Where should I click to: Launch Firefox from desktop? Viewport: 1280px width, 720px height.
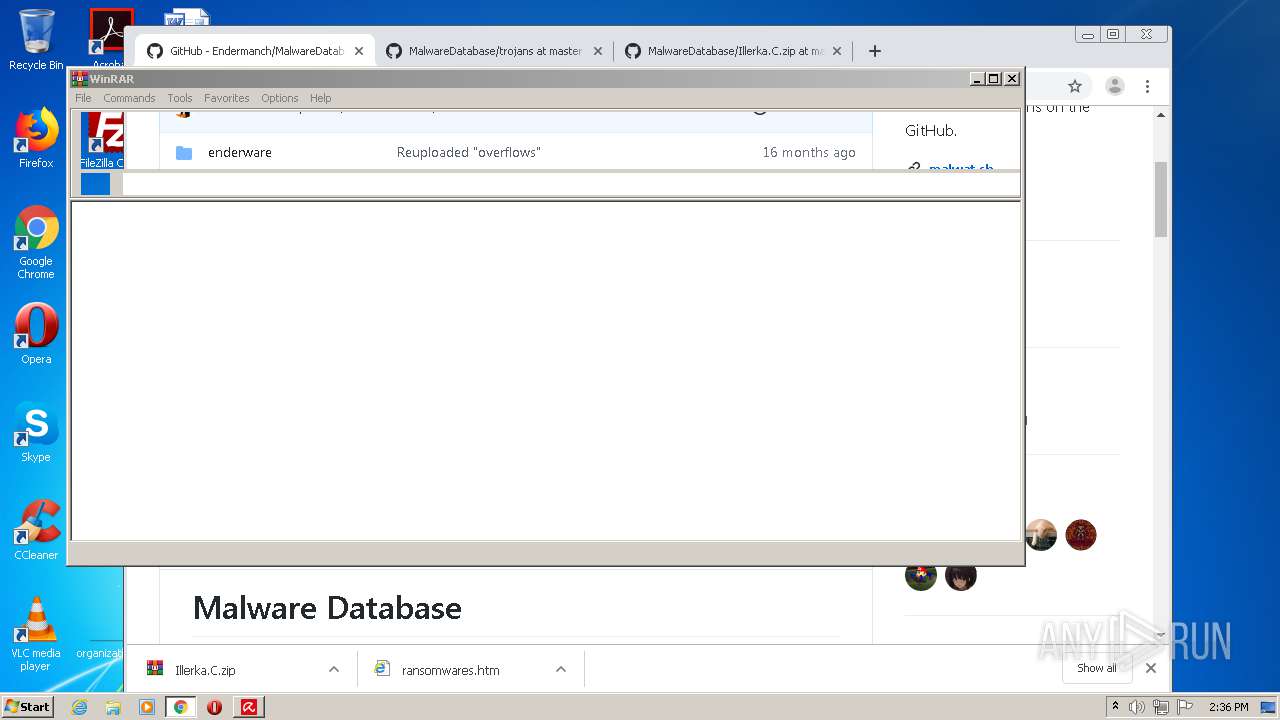pos(36,138)
